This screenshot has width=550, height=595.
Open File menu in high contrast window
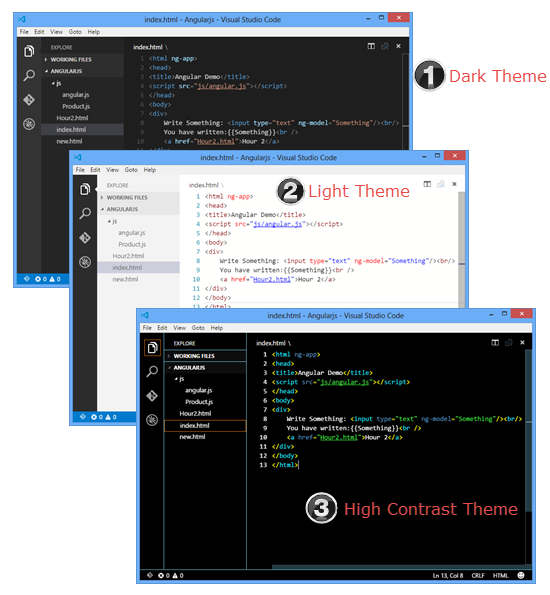(147, 328)
